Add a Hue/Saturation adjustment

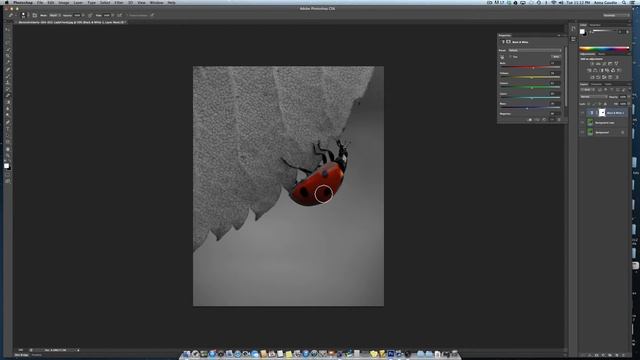pyautogui.click(x=589, y=70)
